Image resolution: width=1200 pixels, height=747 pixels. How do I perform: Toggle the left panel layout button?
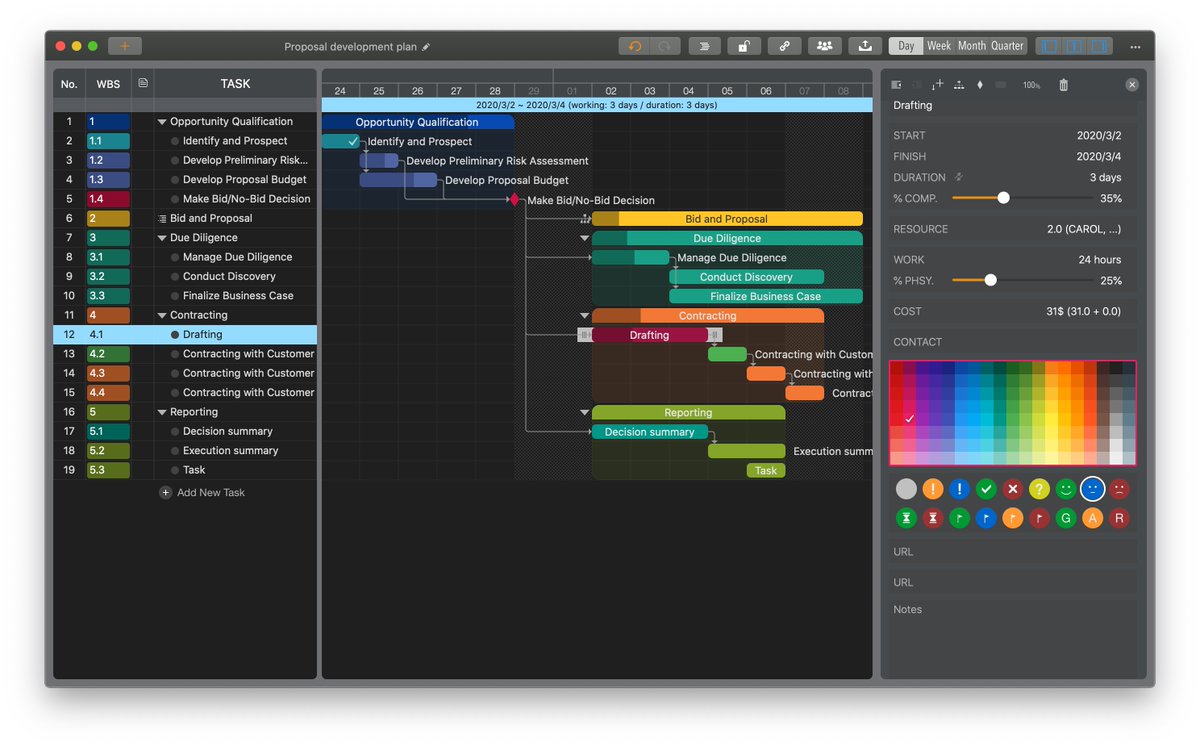click(1049, 46)
